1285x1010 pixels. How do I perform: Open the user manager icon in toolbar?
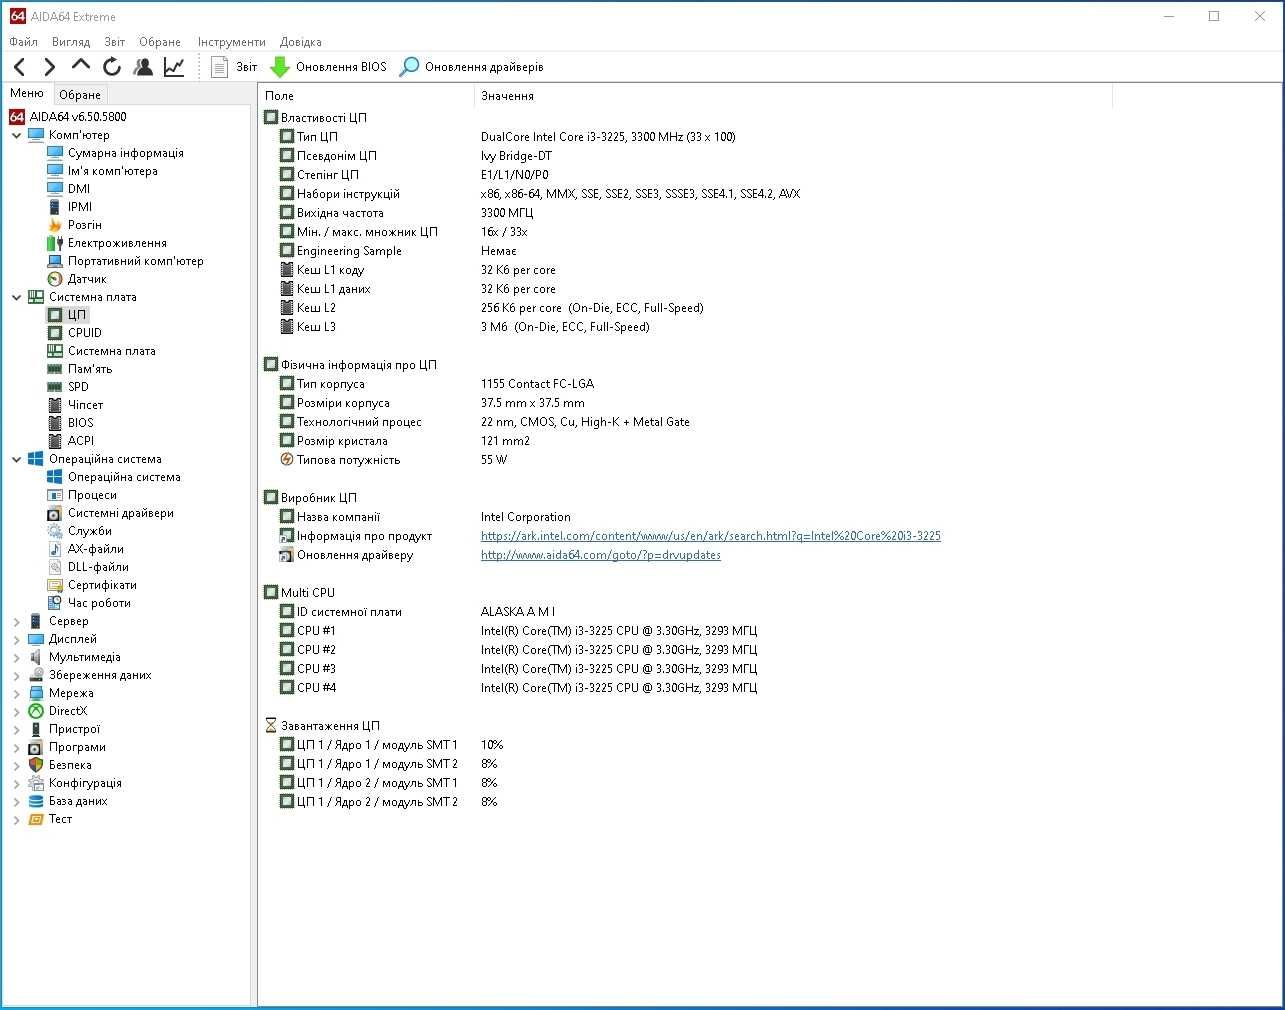[143, 67]
